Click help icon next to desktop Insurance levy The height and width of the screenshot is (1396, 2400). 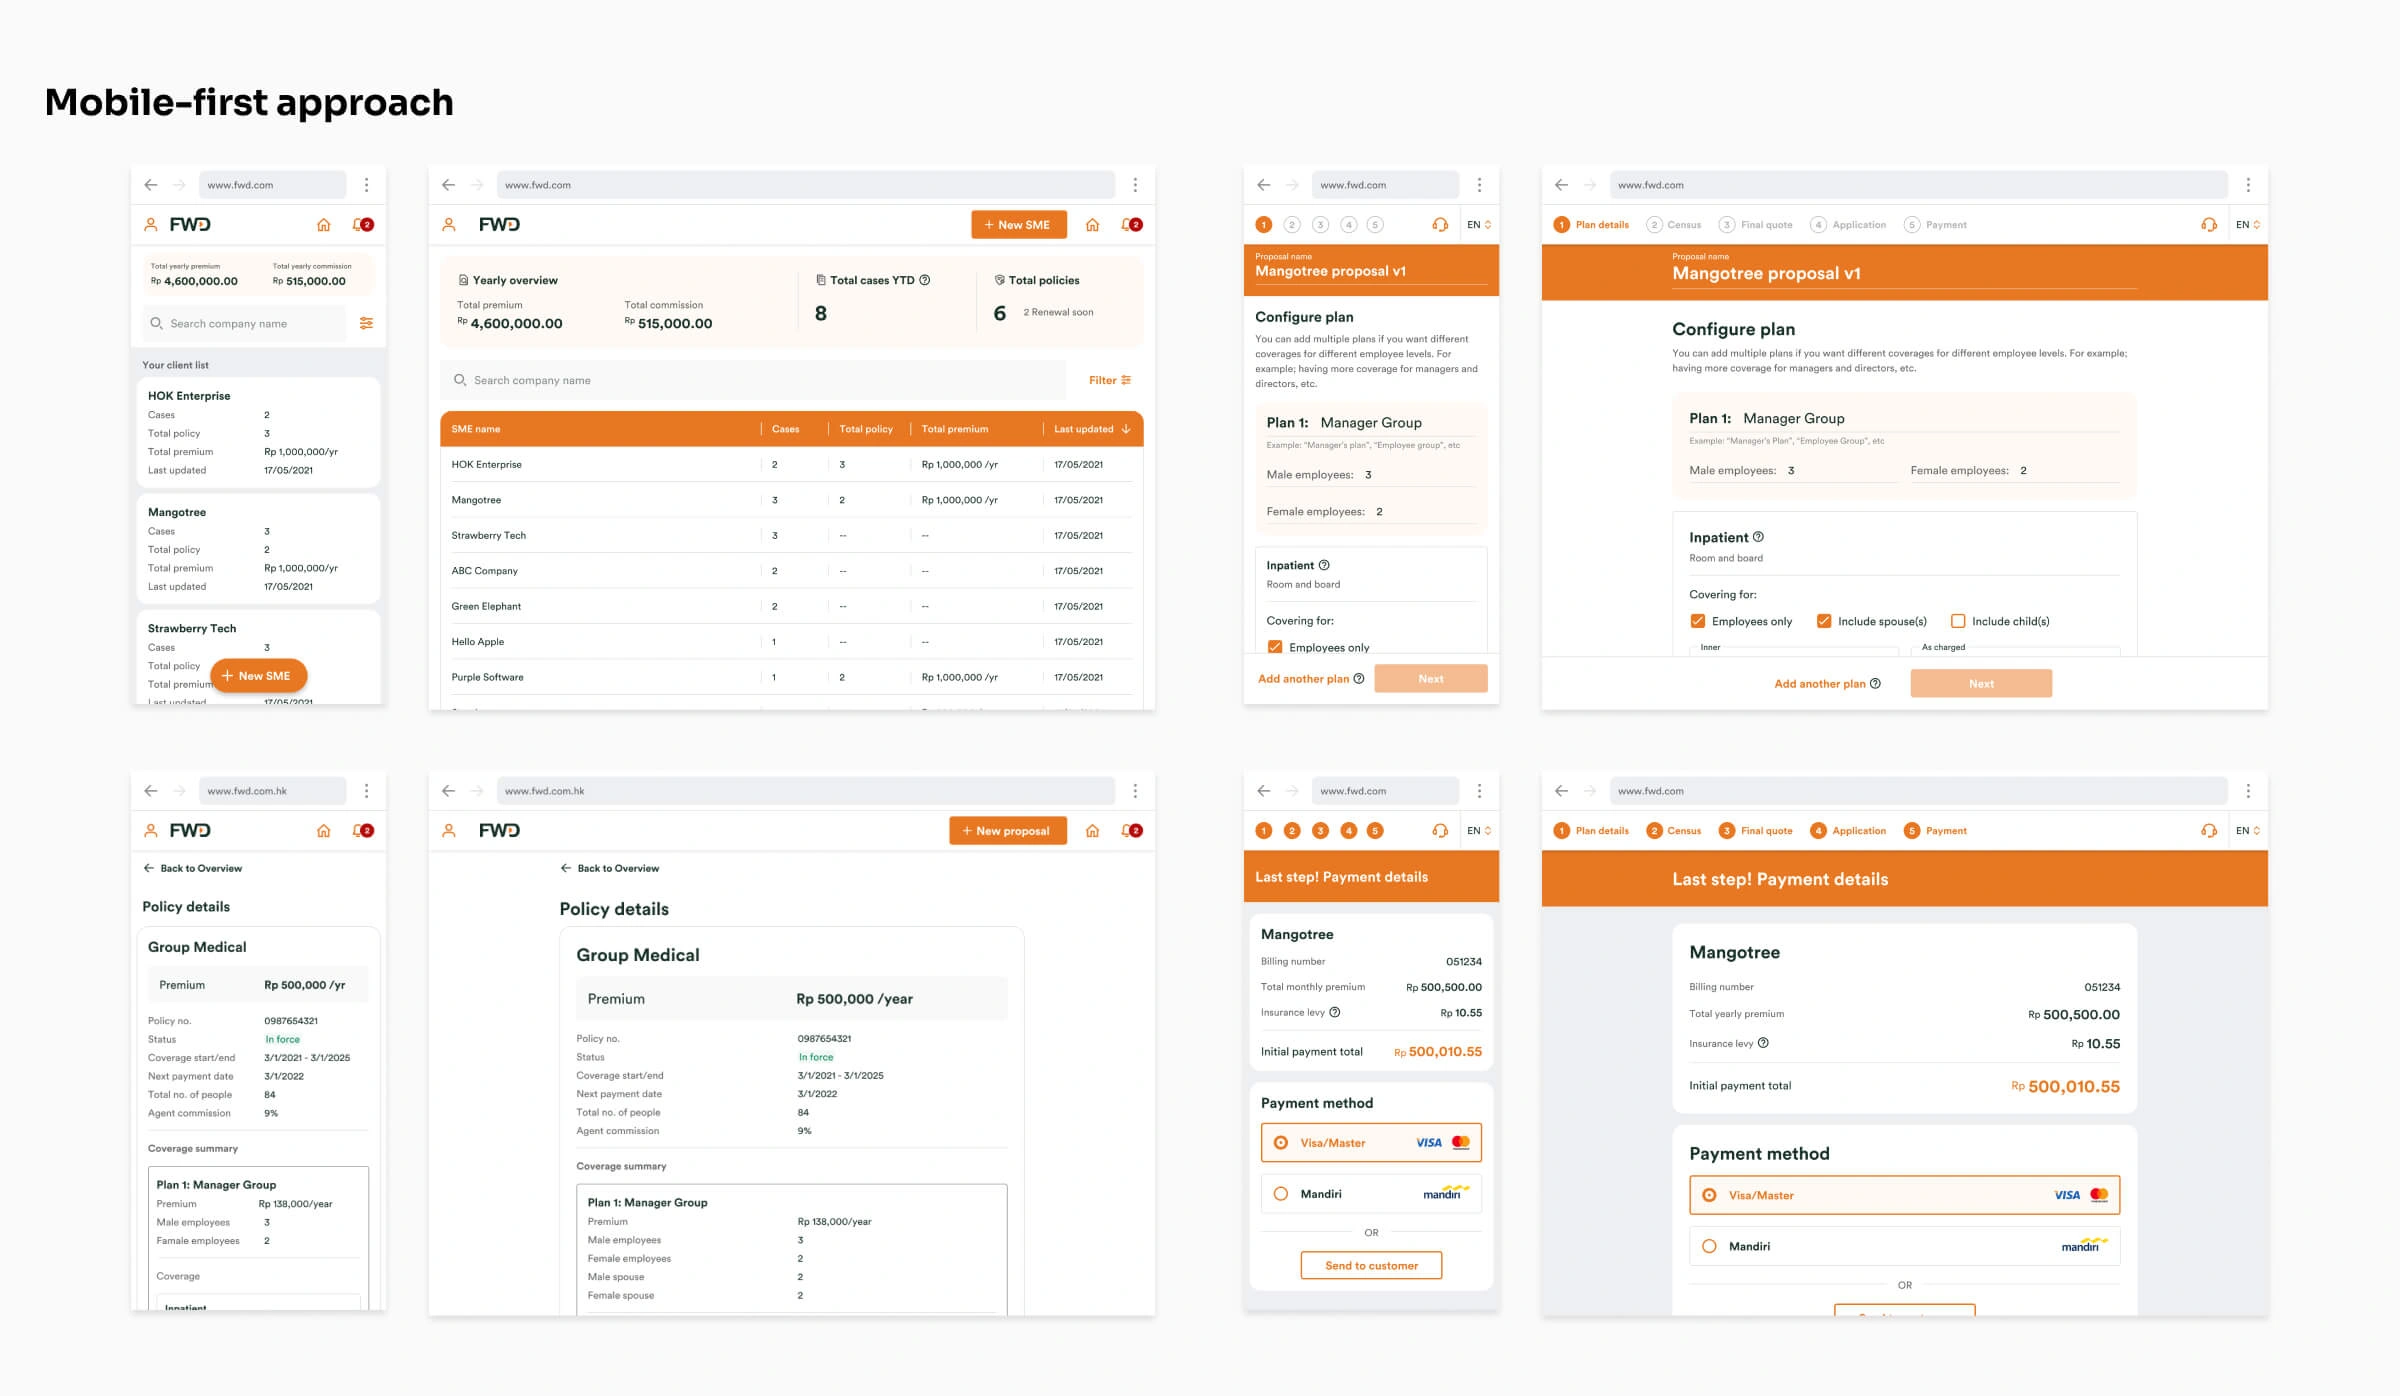click(1763, 1043)
